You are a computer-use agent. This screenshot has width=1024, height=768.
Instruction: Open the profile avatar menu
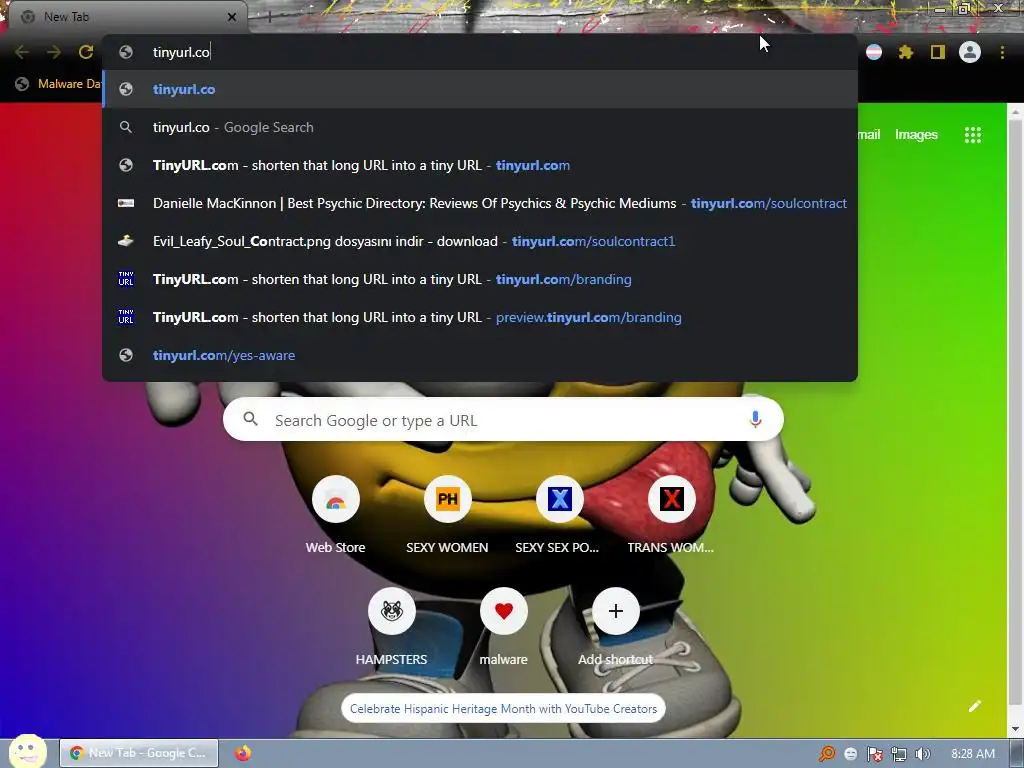tap(970, 52)
